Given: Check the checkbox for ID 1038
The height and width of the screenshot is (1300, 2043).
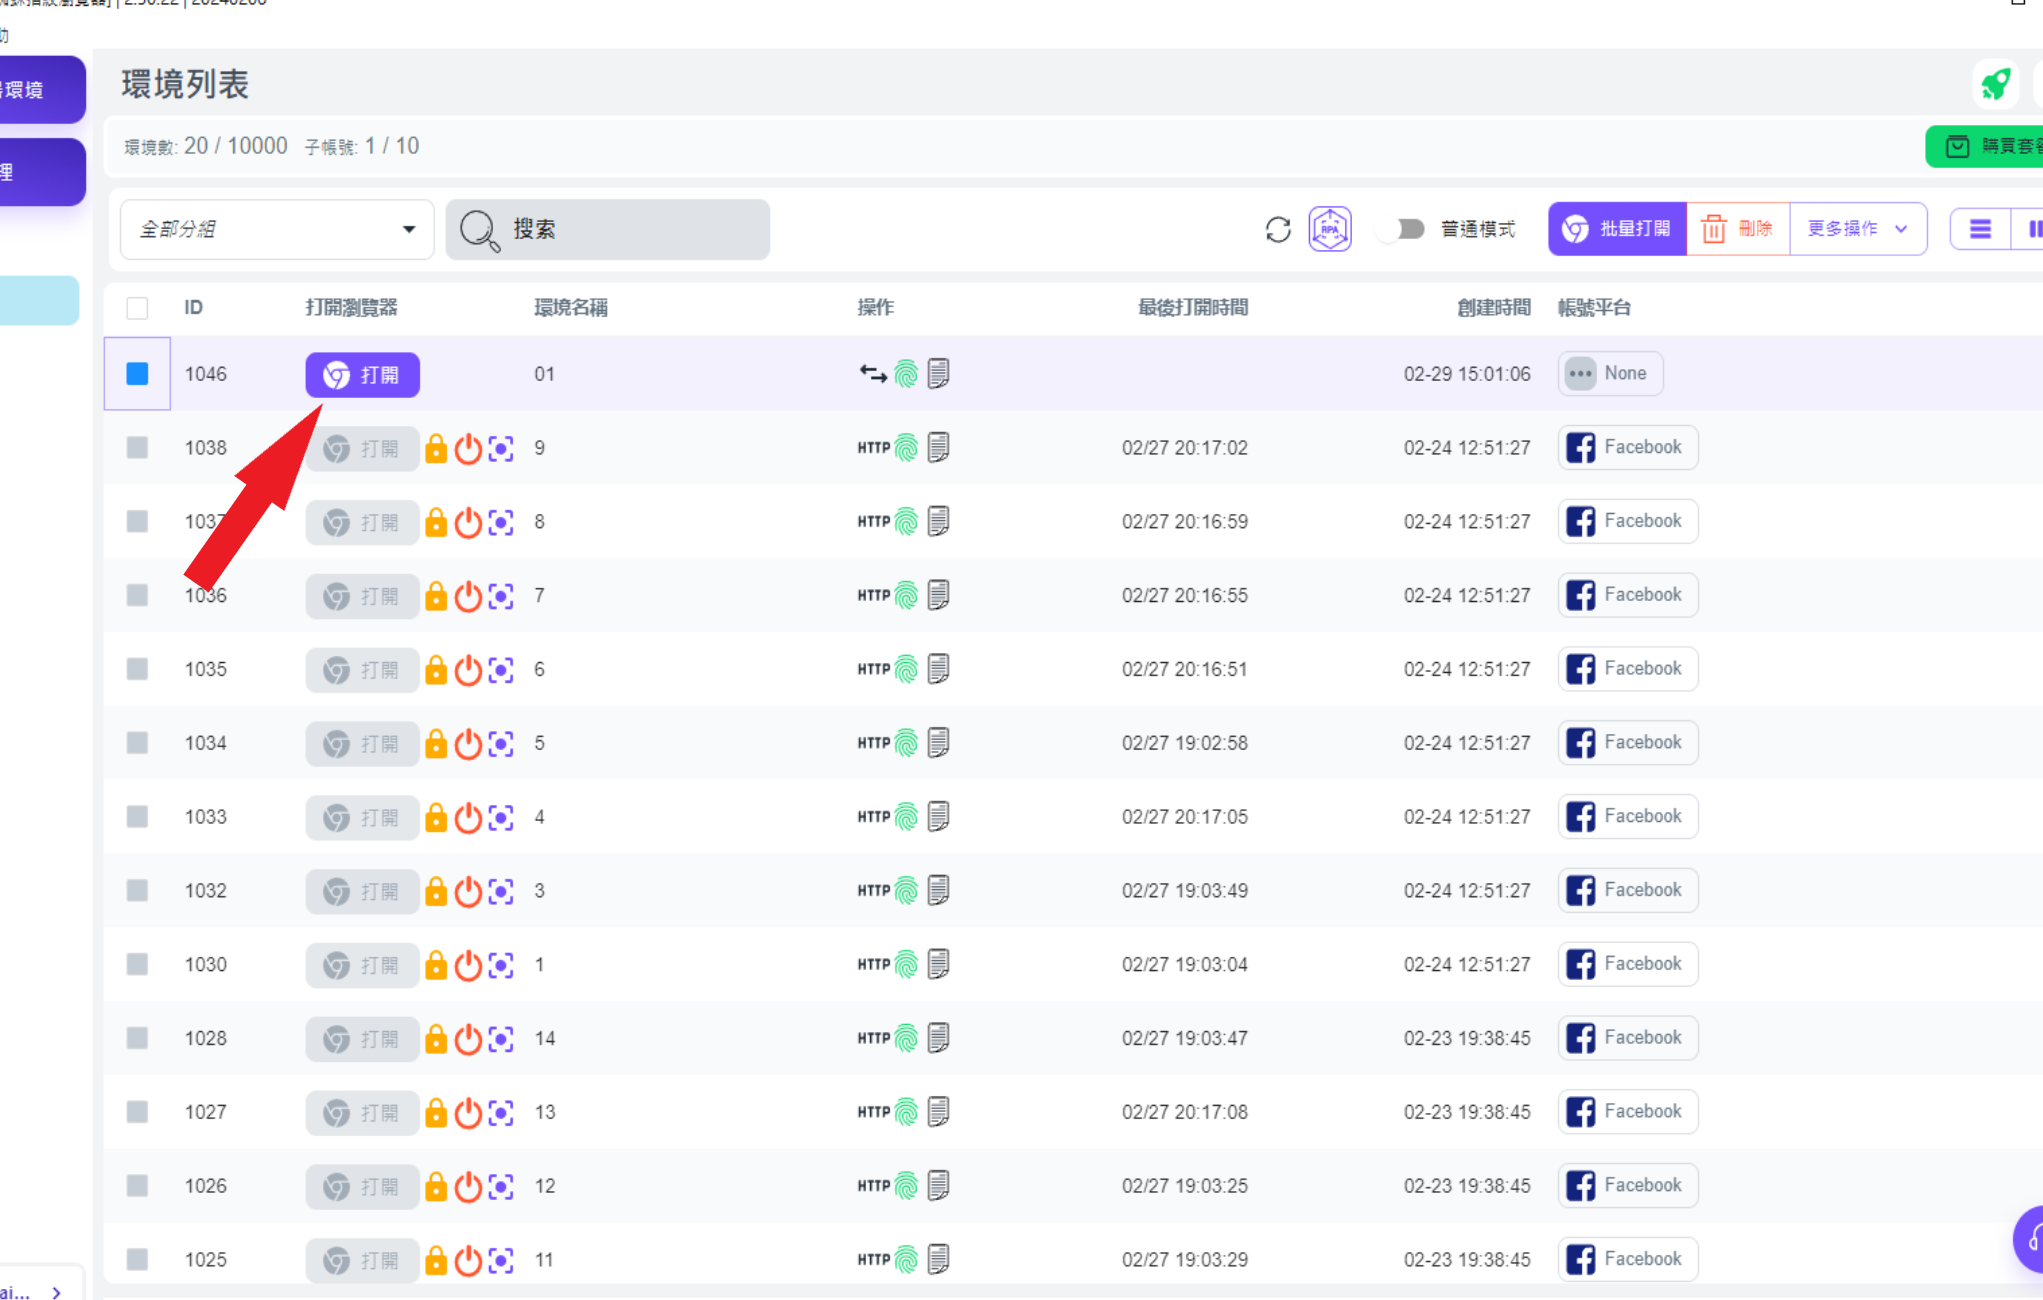Looking at the screenshot, I should coord(137,448).
